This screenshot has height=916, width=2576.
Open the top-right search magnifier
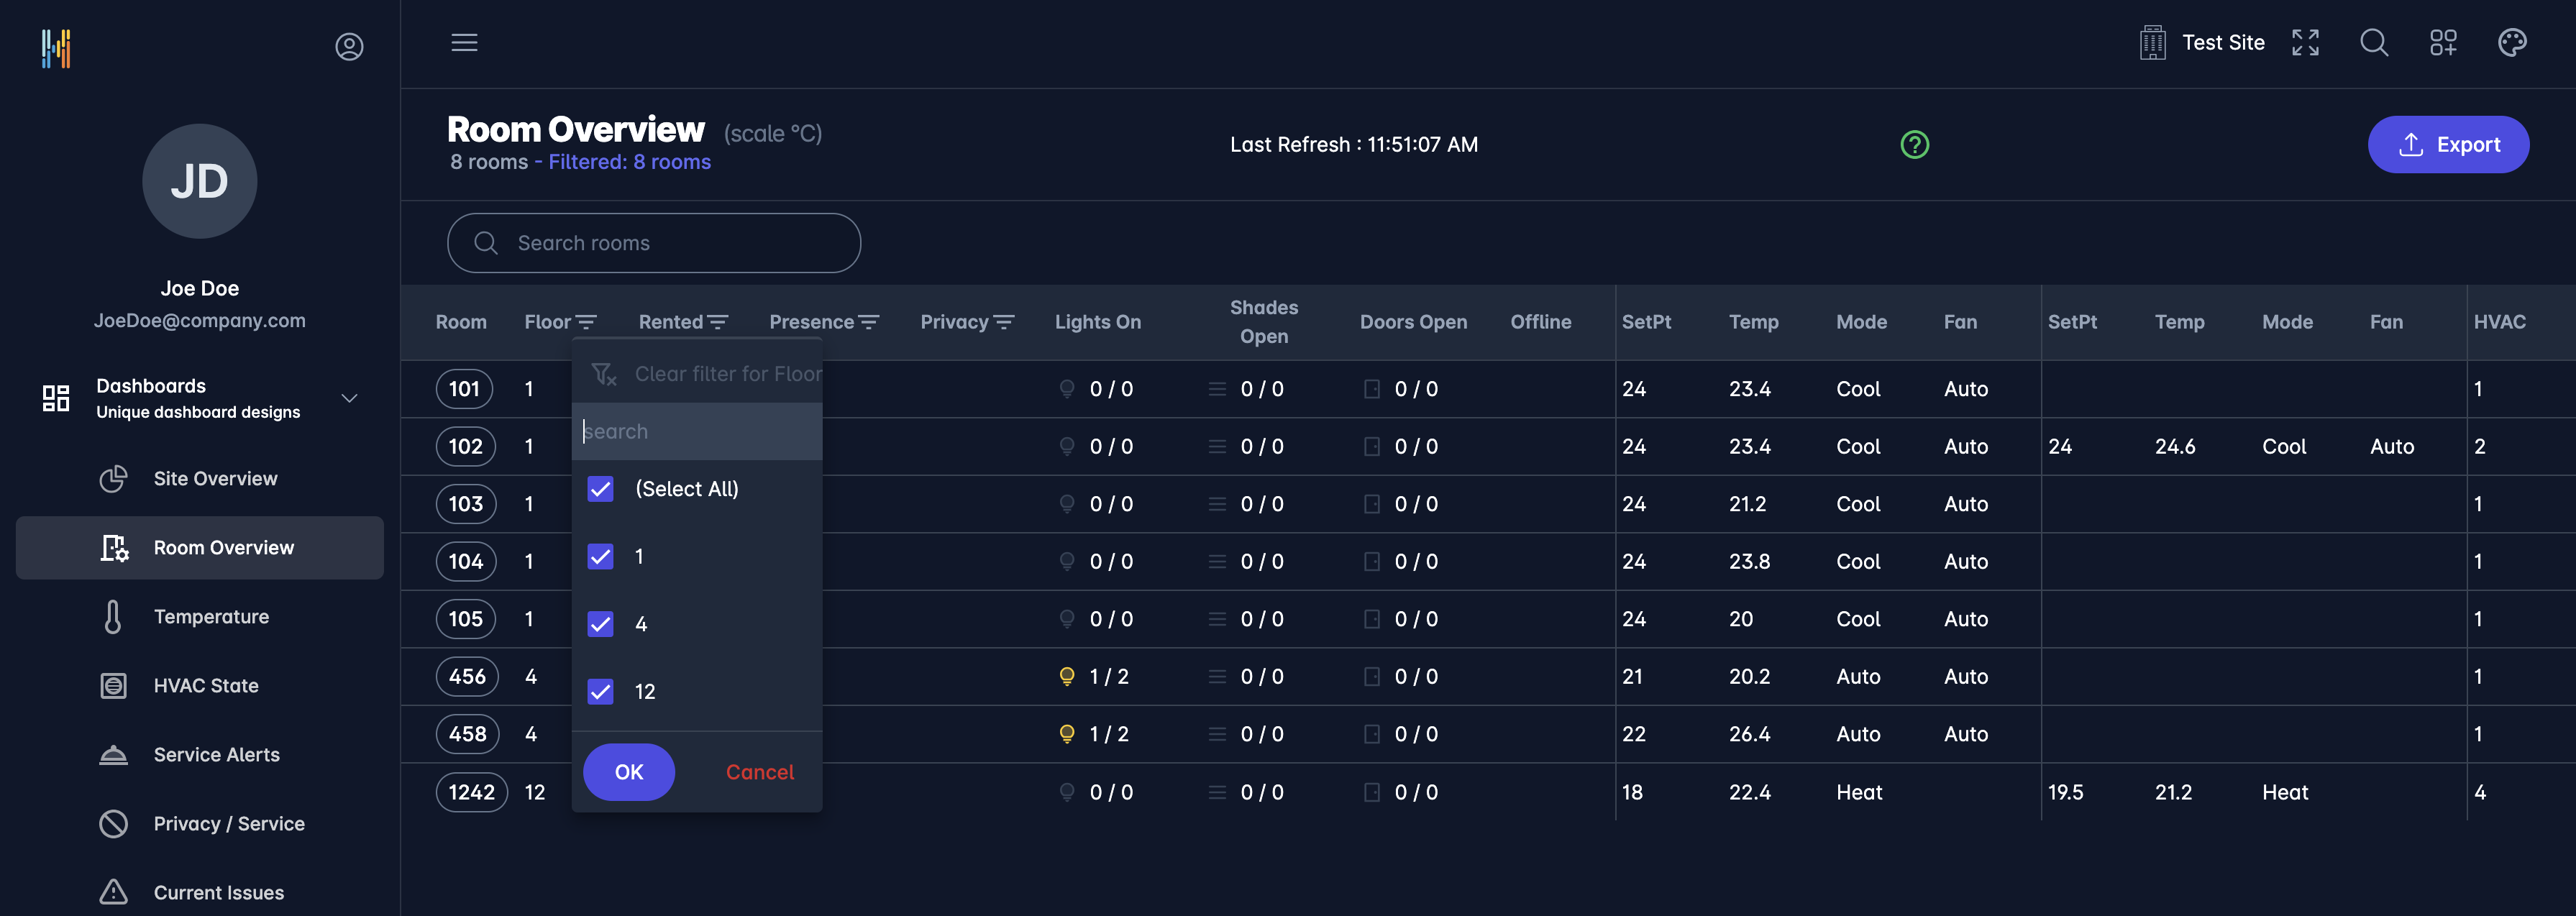pyautogui.click(x=2374, y=43)
